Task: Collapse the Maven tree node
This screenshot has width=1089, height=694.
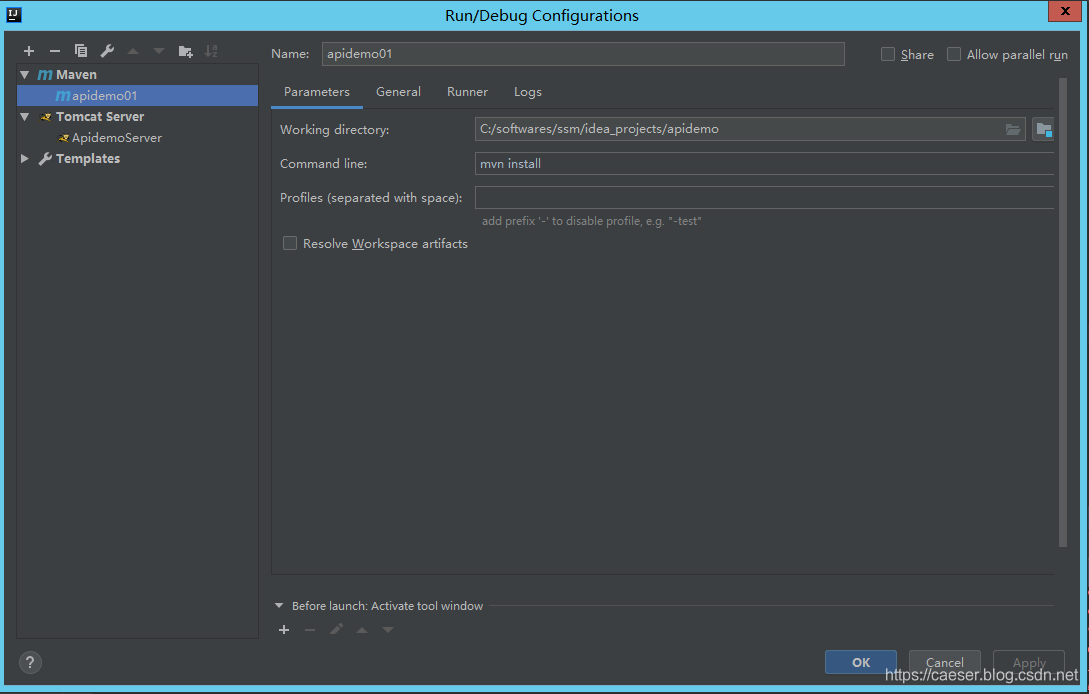Action: pyautogui.click(x=25, y=74)
